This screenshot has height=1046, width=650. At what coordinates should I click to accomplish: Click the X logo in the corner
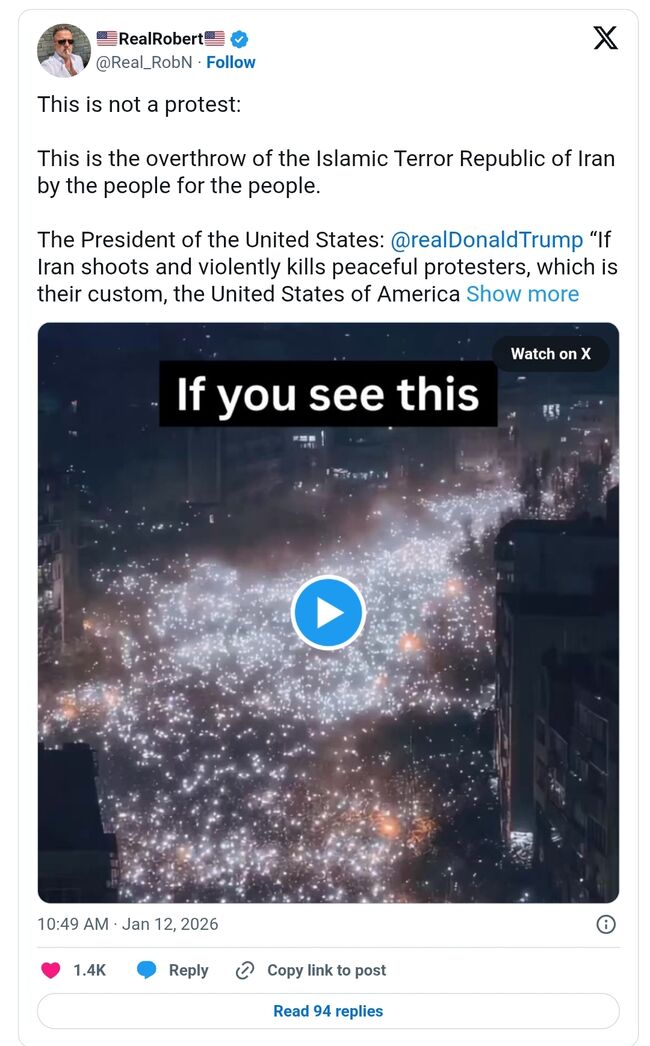pyautogui.click(x=605, y=38)
